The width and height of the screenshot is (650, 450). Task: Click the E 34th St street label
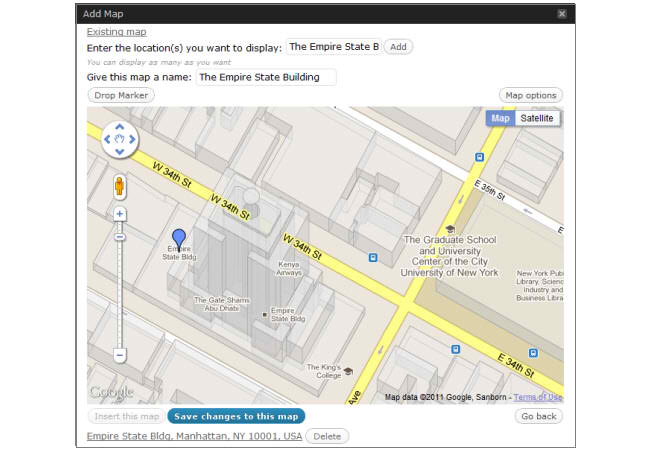[x=516, y=365]
